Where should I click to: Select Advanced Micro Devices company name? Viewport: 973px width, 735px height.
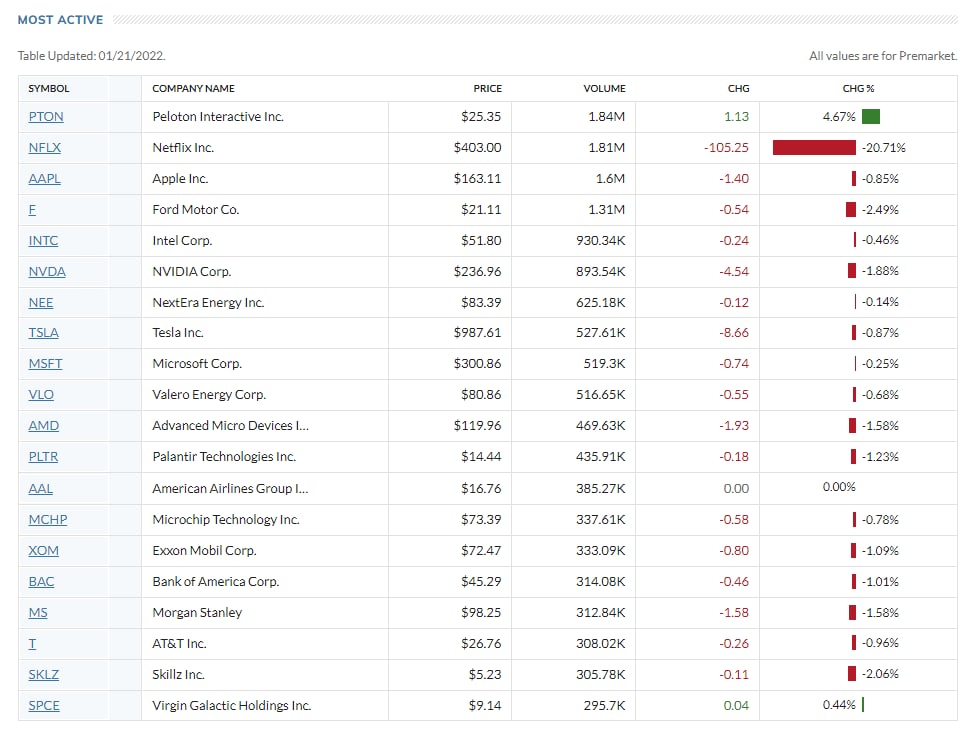[x=231, y=426]
